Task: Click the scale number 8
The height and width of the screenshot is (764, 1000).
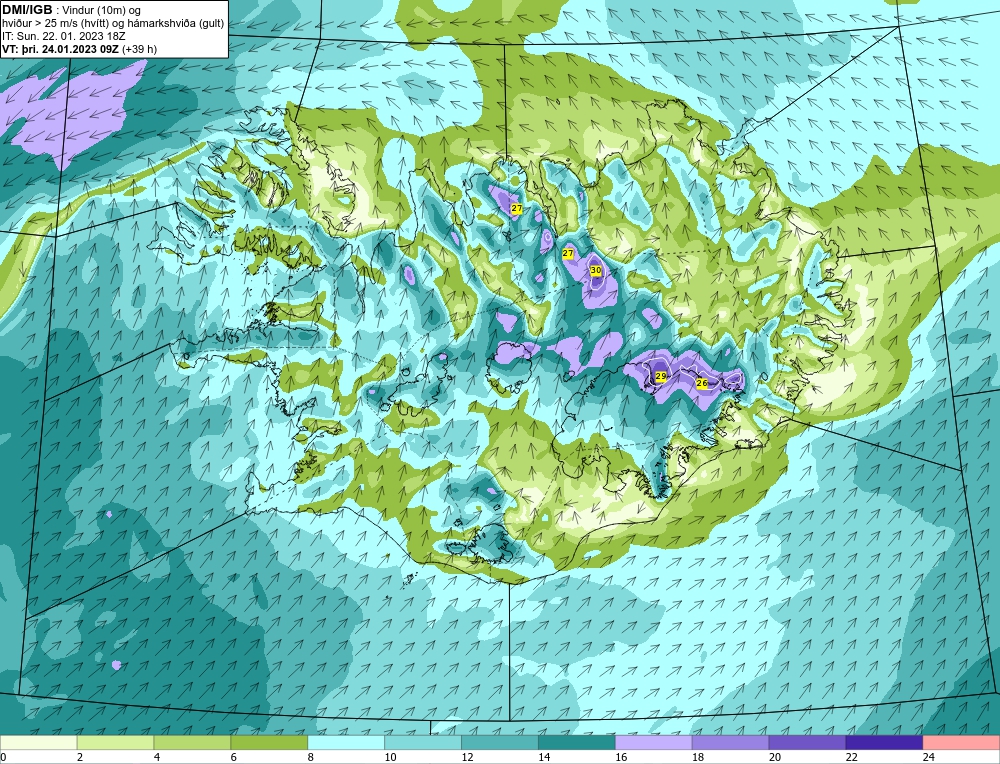Action: pyautogui.click(x=311, y=758)
